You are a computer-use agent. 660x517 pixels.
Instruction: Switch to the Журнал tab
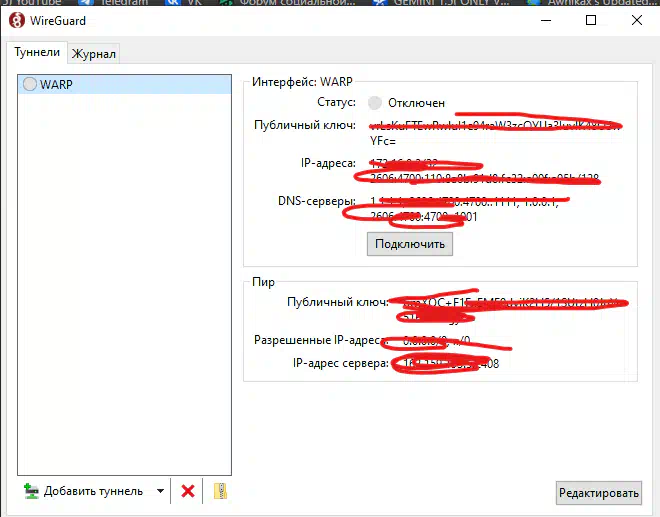[x=93, y=54]
